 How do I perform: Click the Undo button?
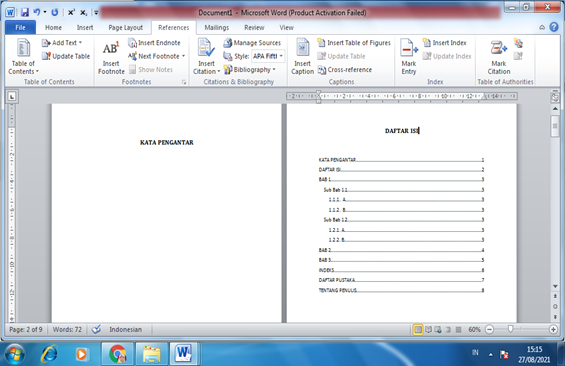coord(36,12)
